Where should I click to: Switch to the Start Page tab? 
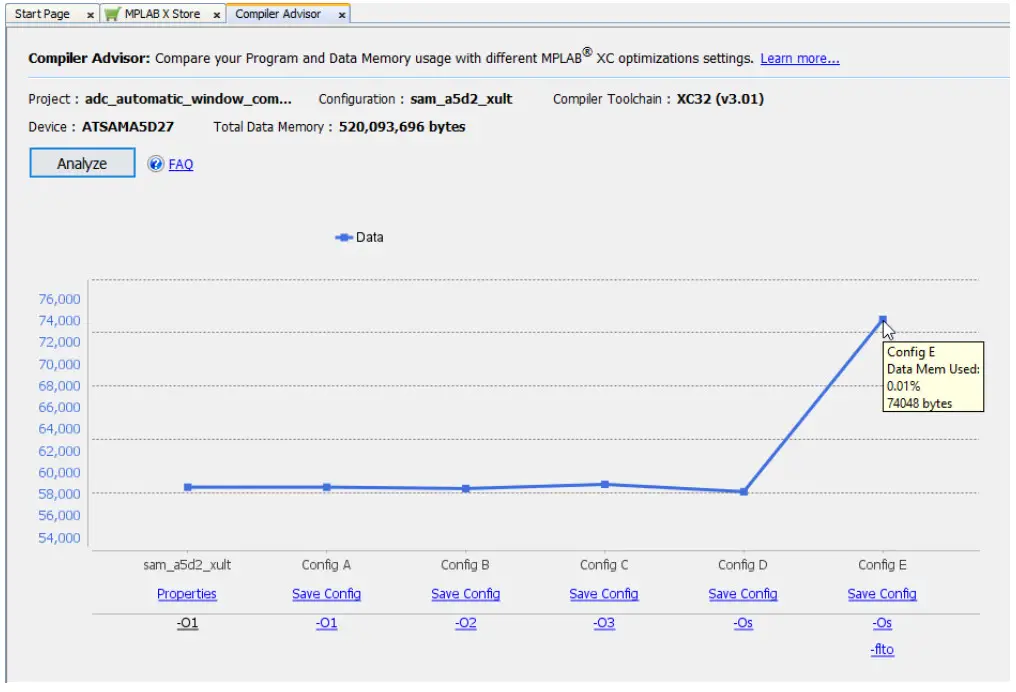pos(43,14)
